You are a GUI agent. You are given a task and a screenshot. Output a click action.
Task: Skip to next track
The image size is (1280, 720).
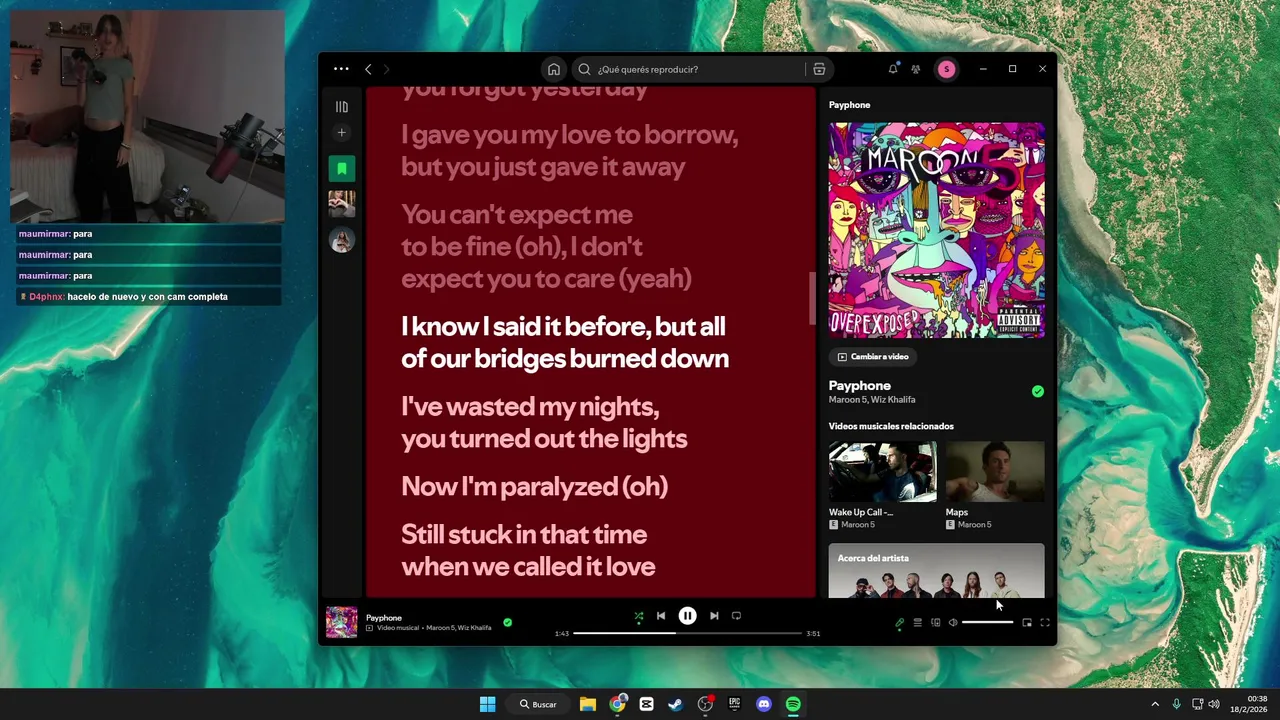point(714,616)
